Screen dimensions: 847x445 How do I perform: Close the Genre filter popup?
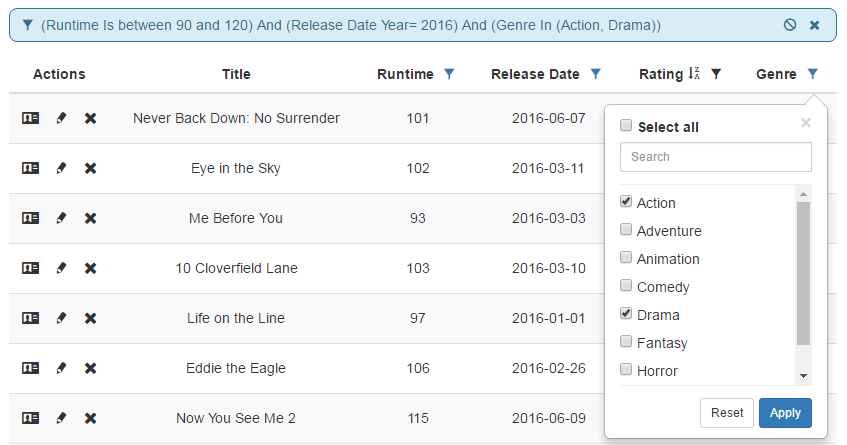pyautogui.click(x=806, y=123)
